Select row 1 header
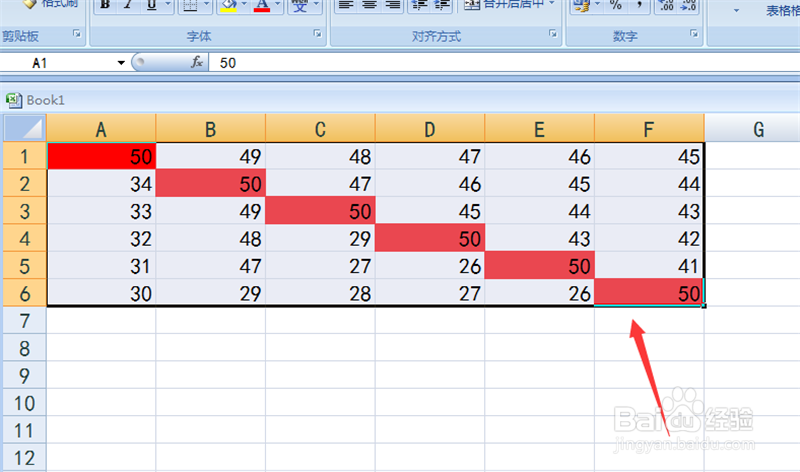800x472 pixels. click(x=24, y=156)
